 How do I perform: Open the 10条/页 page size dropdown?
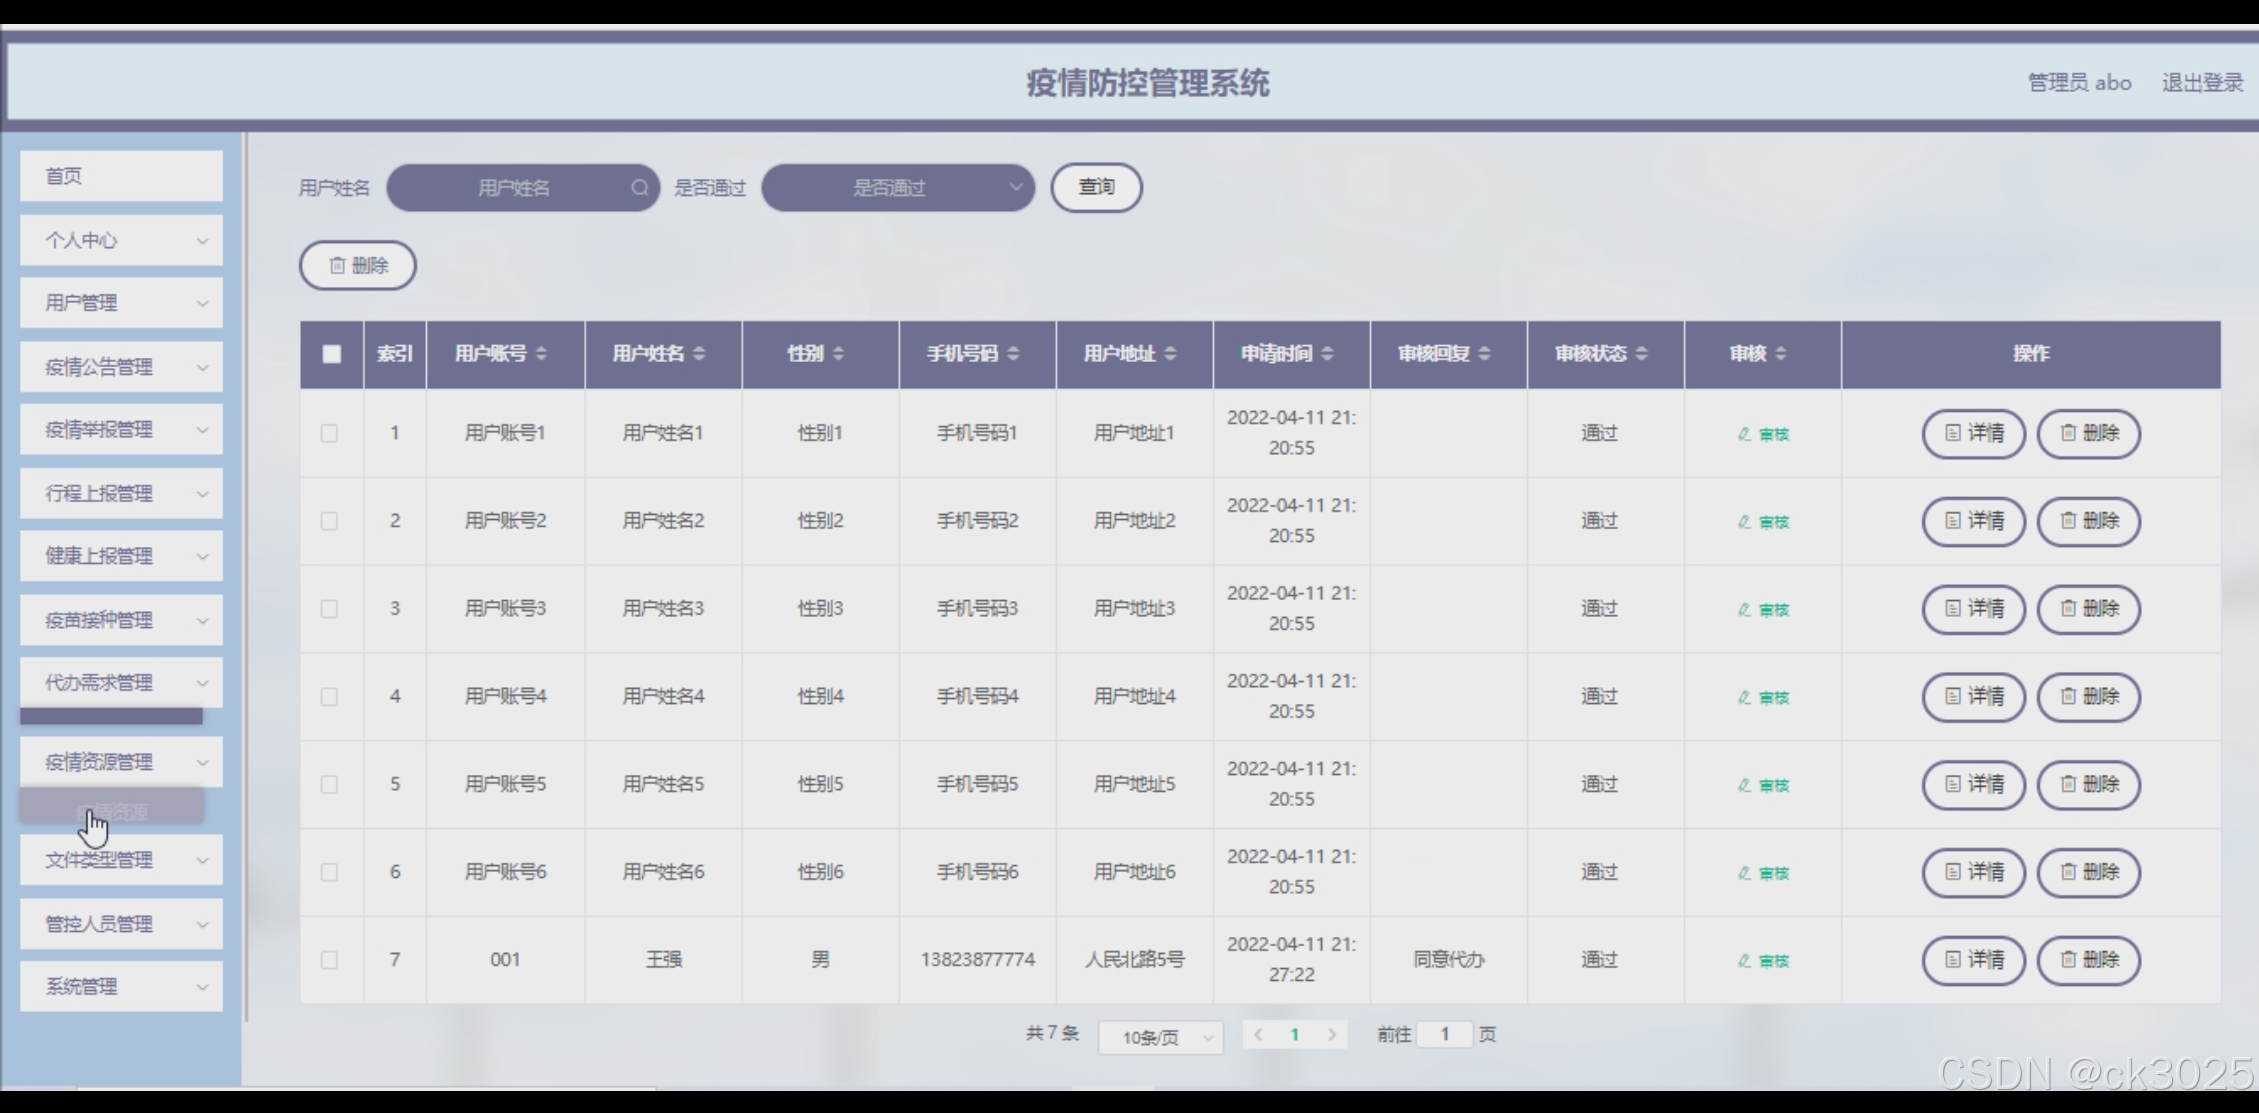[1160, 1038]
